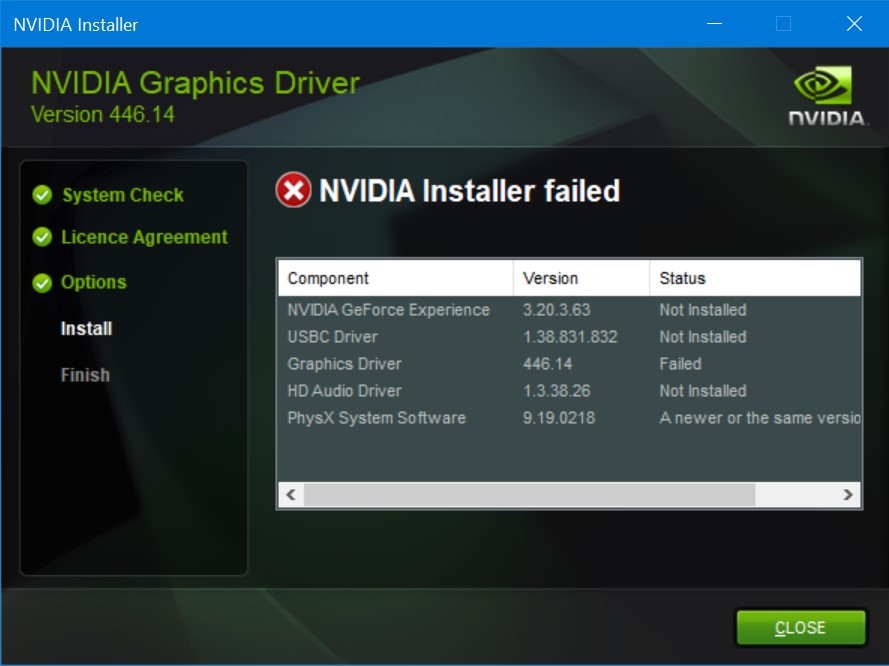
Task: Sort by Component column header
Action: pos(396,278)
